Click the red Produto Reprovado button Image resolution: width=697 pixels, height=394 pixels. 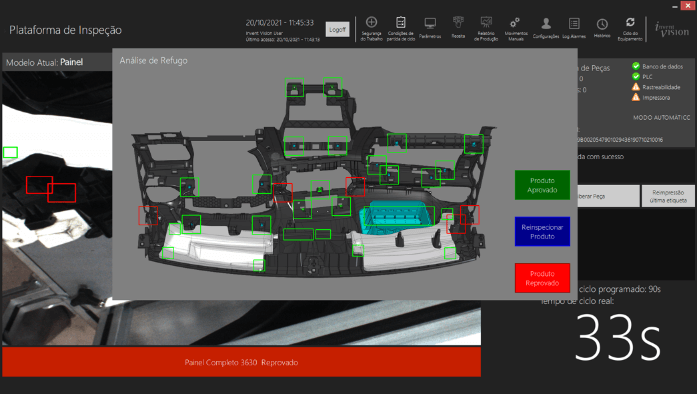coord(542,278)
